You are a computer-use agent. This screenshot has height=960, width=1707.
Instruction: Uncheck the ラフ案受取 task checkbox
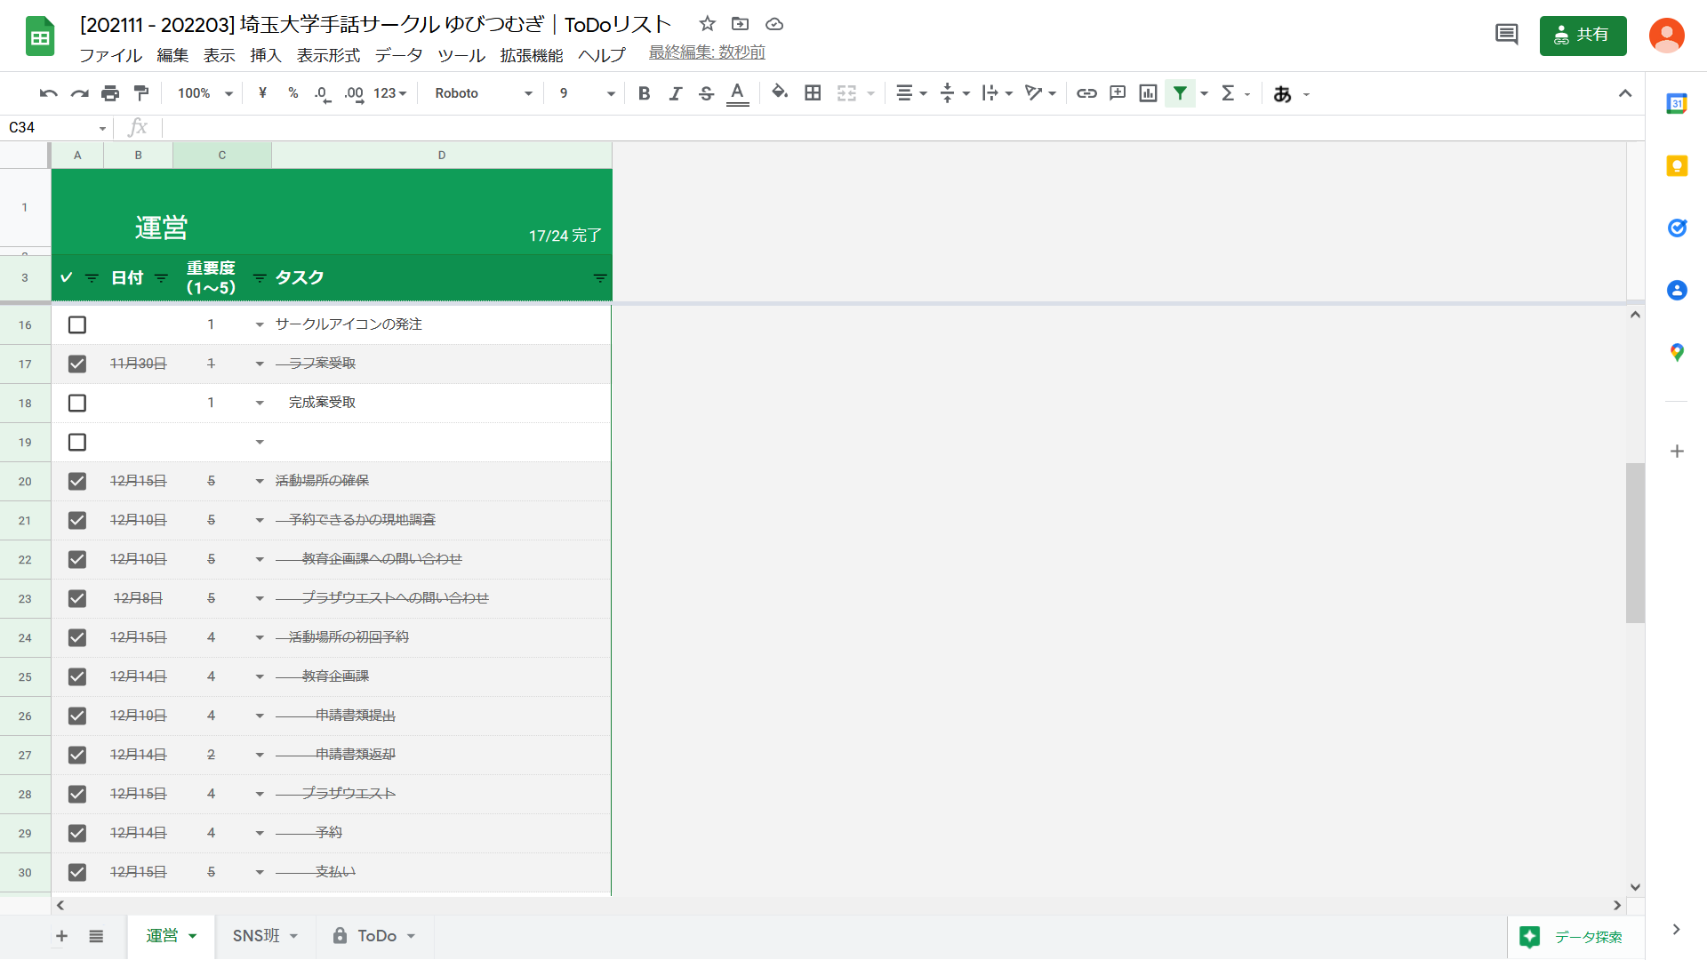77,364
